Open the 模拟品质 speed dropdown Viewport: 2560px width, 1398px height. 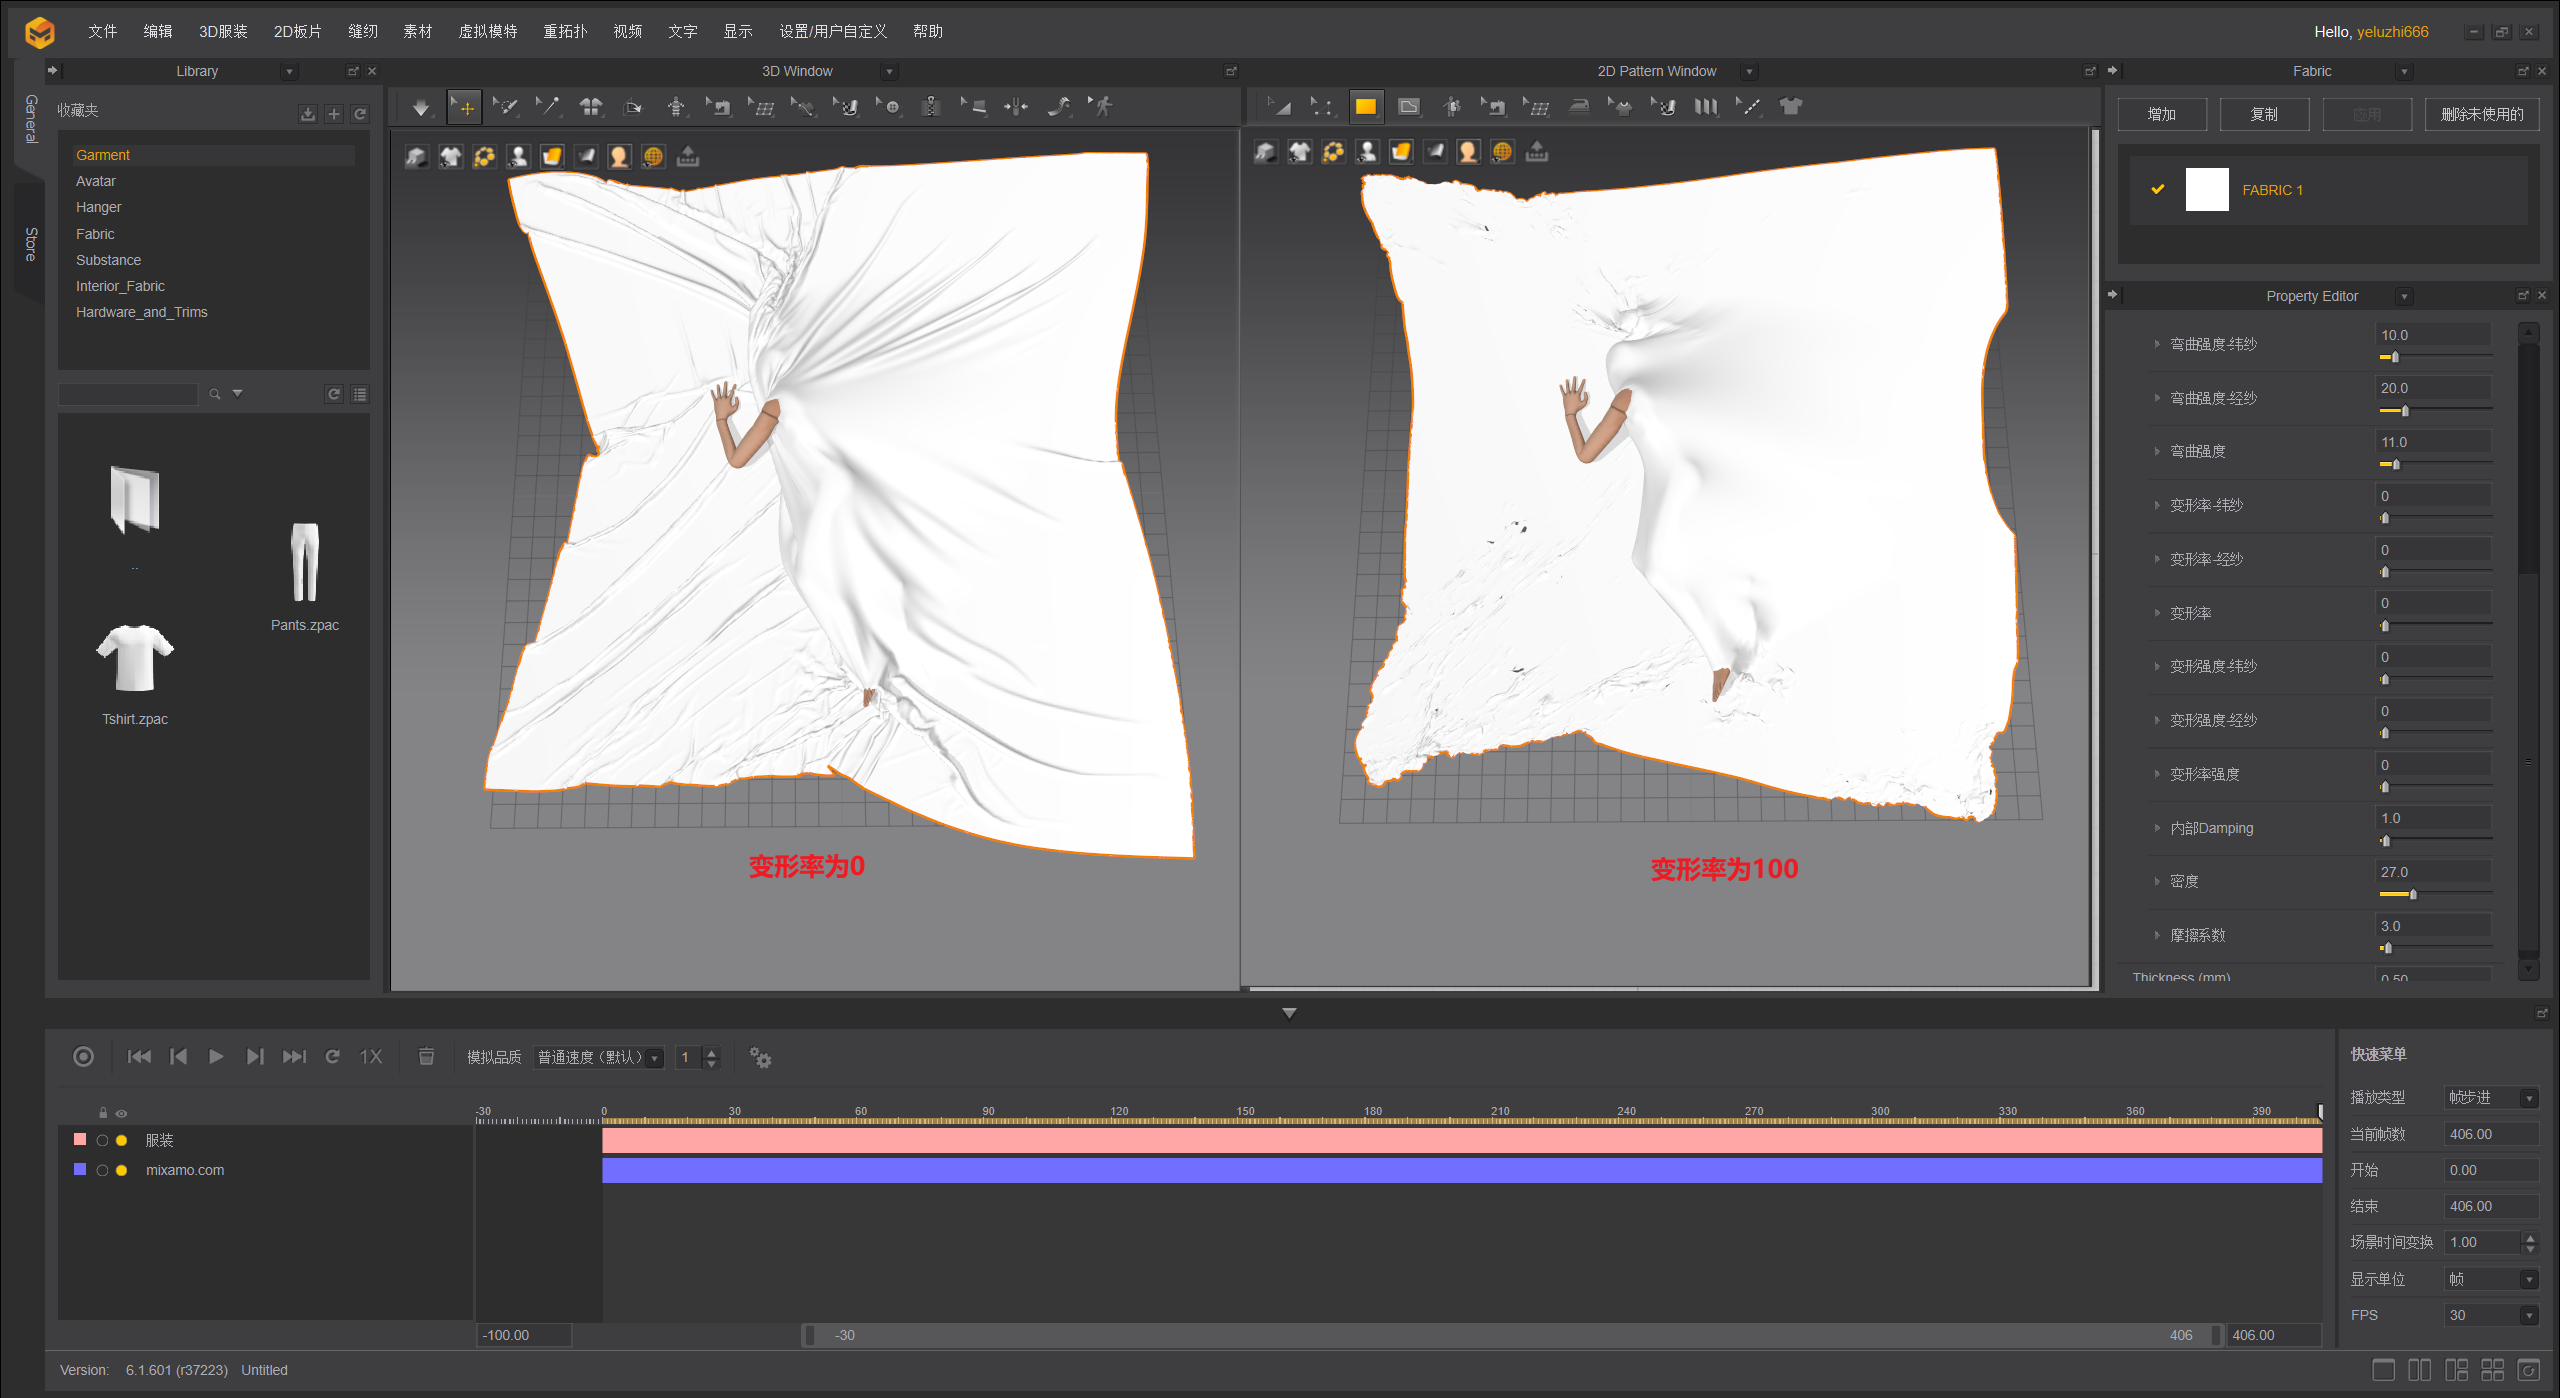tap(598, 1057)
